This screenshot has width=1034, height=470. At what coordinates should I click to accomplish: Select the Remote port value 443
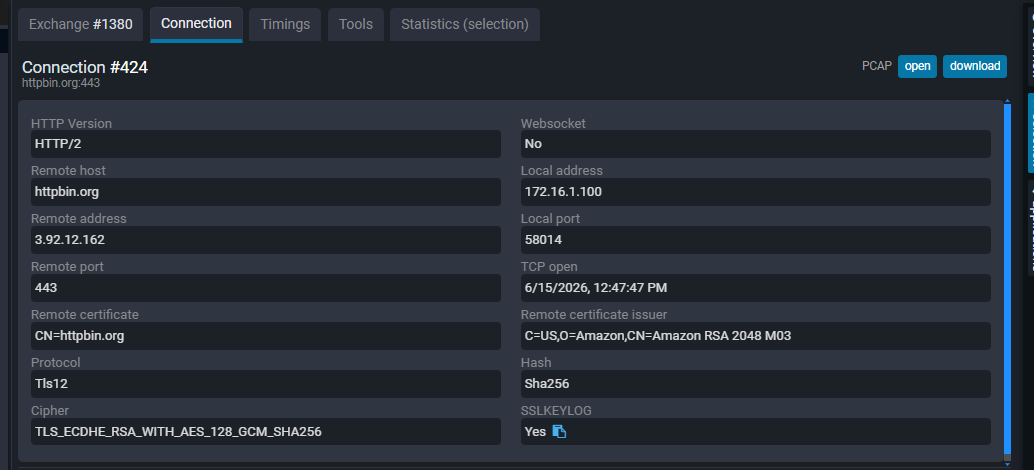[x=266, y=288]
